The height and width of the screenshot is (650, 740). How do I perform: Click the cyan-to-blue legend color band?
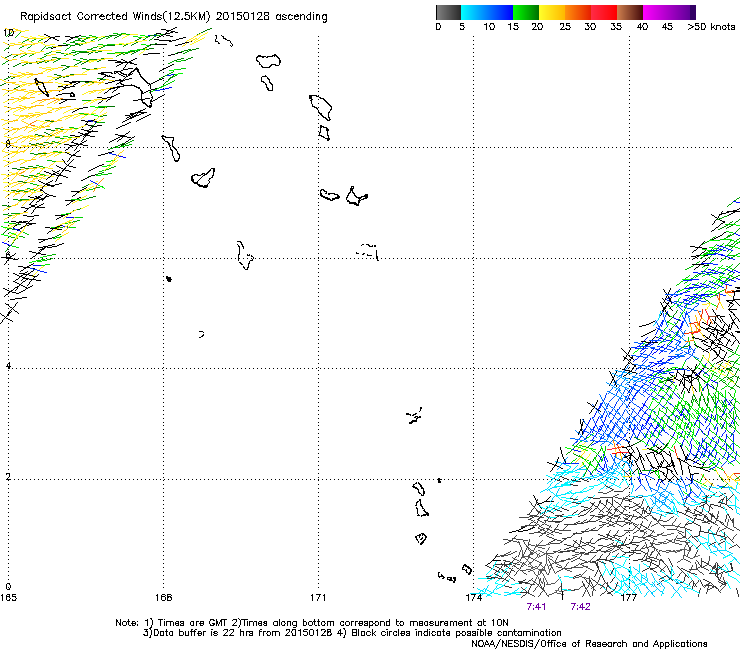(x=487, y=12)
